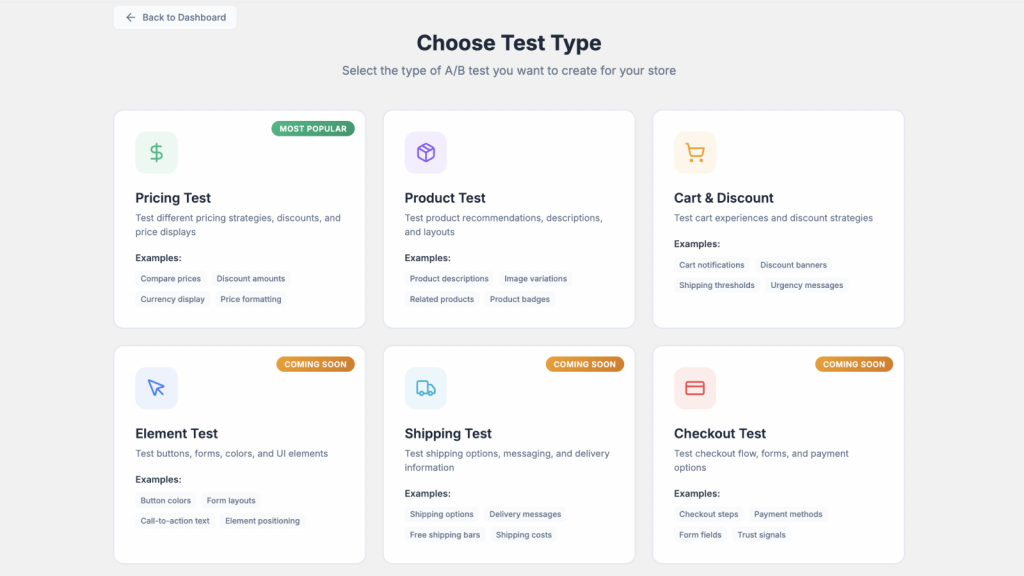Click the dollar sign Pricing Test icon
The image size is (1024, 576).
tap(156, 153)
